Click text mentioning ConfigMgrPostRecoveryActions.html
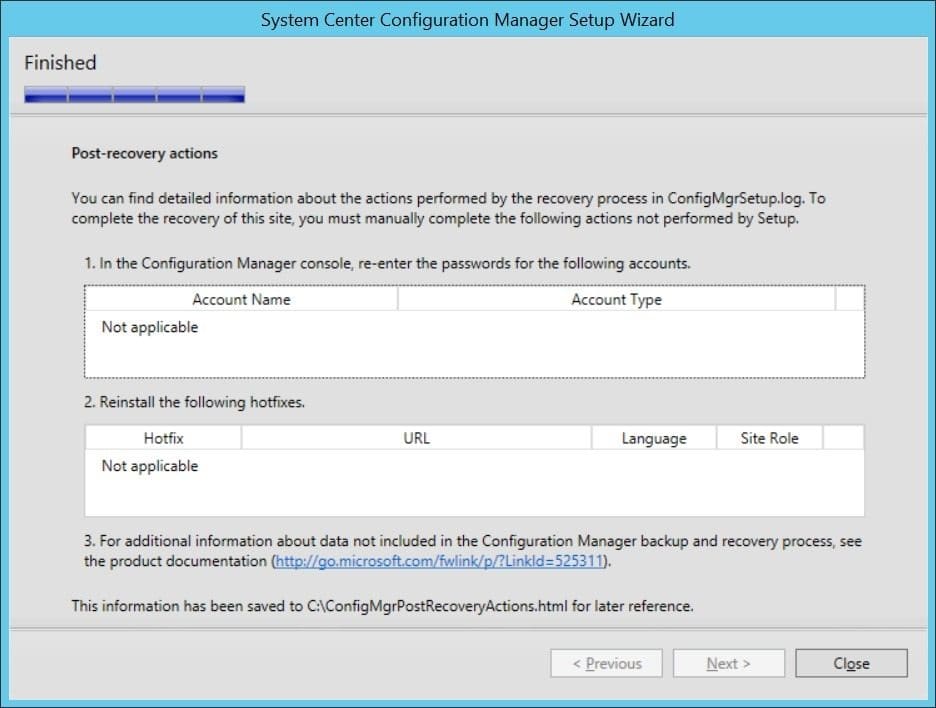Viewport: 936px width, 708px height. tap(382, 606)
